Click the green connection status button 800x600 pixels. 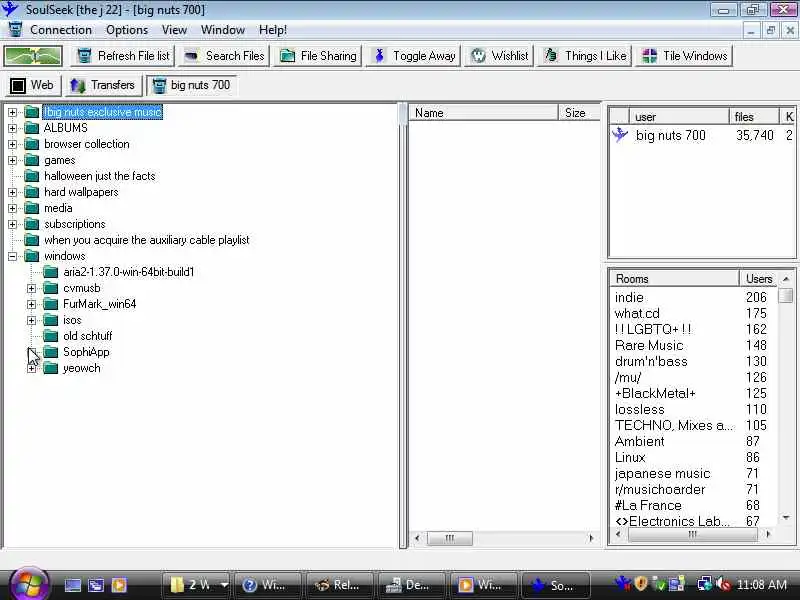click(33, 56)
